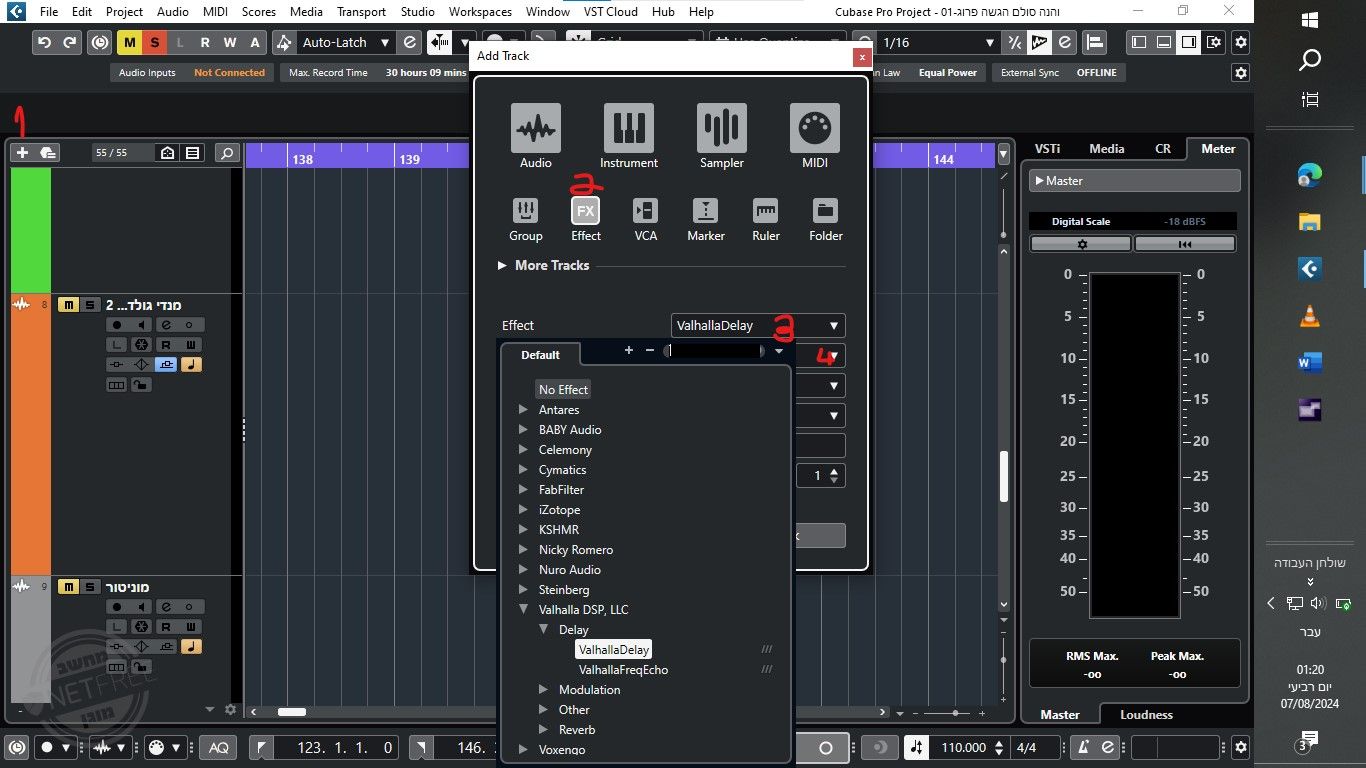Switch to the Loudness tab

[1146, 715]
